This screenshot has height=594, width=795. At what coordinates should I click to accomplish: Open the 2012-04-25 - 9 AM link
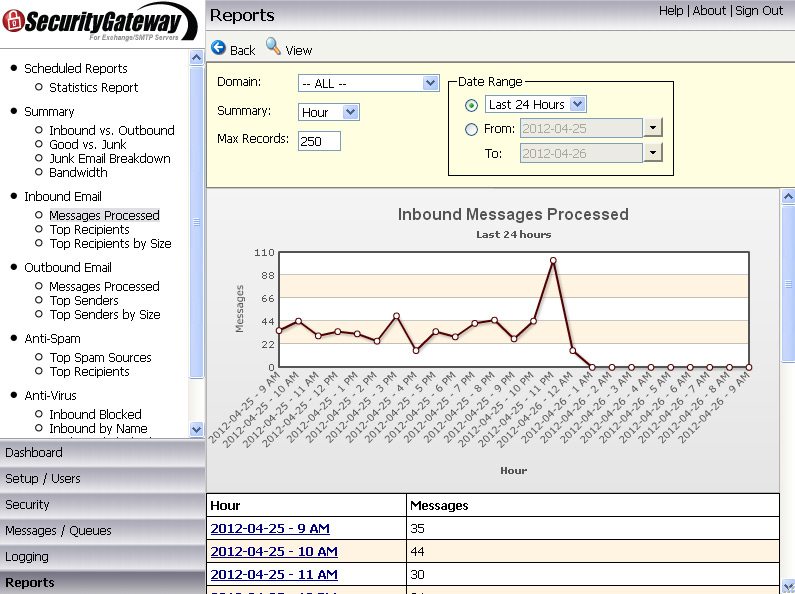tap(270, 529)
